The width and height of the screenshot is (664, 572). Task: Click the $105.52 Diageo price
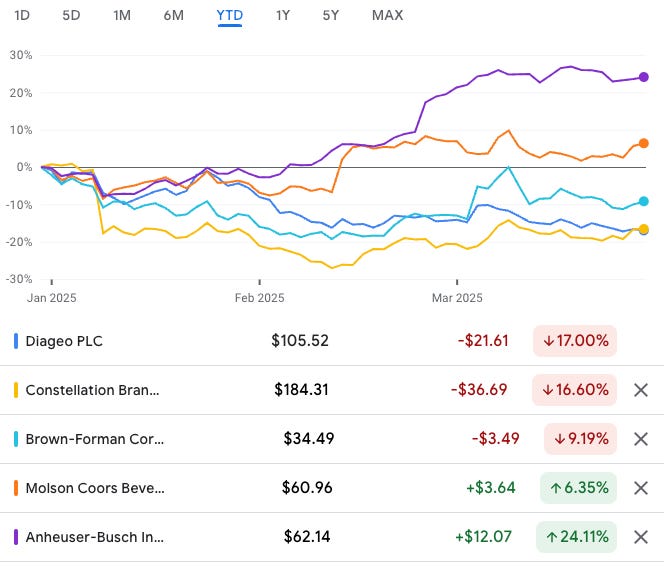[300, 341]
